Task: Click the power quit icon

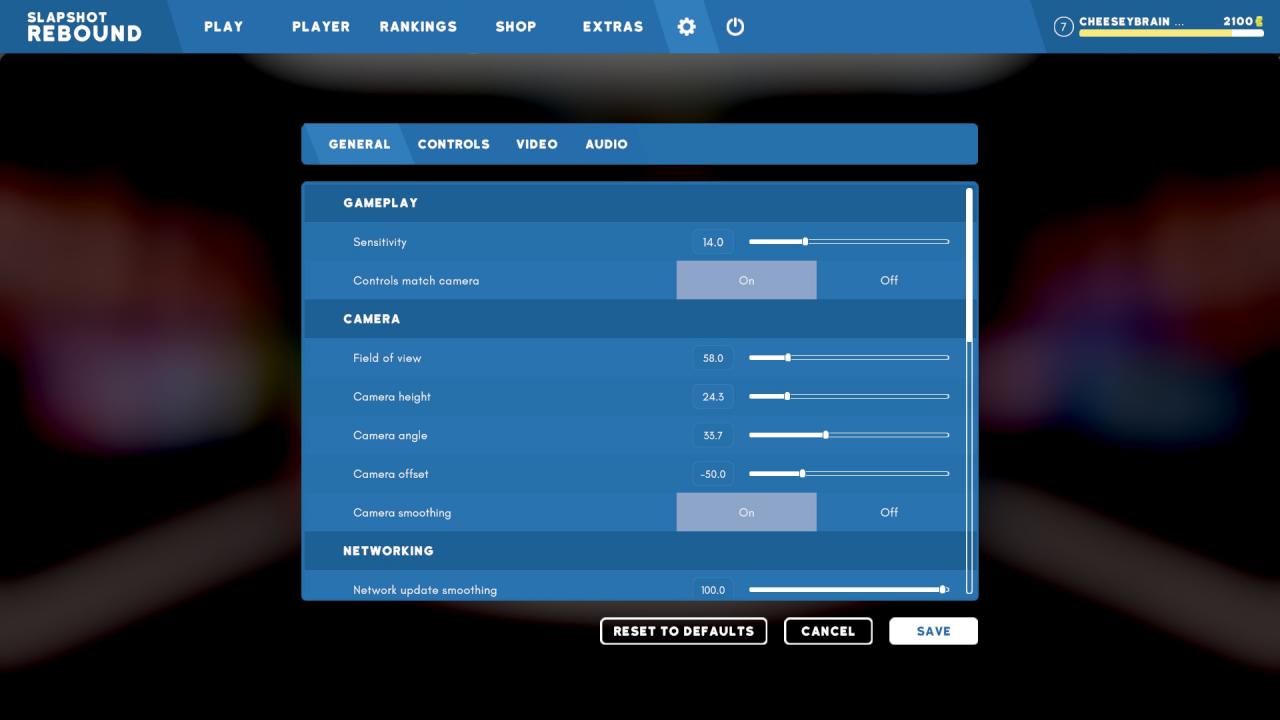Action: [735, 27]
